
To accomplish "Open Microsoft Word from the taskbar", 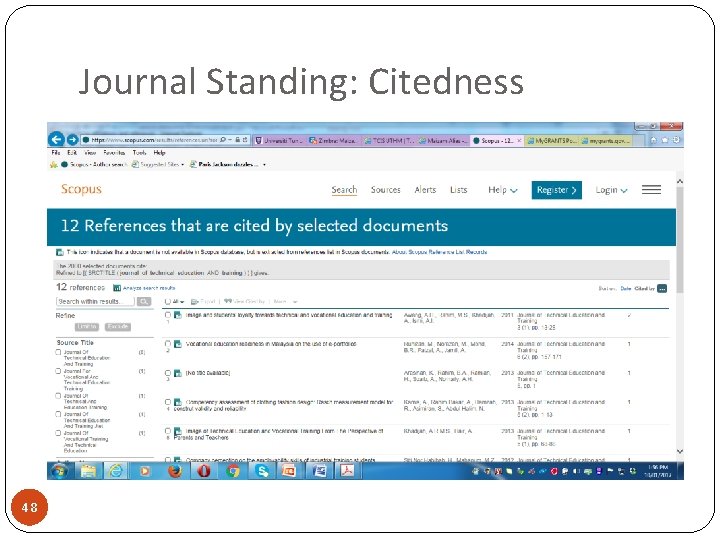I will point(319,471).
